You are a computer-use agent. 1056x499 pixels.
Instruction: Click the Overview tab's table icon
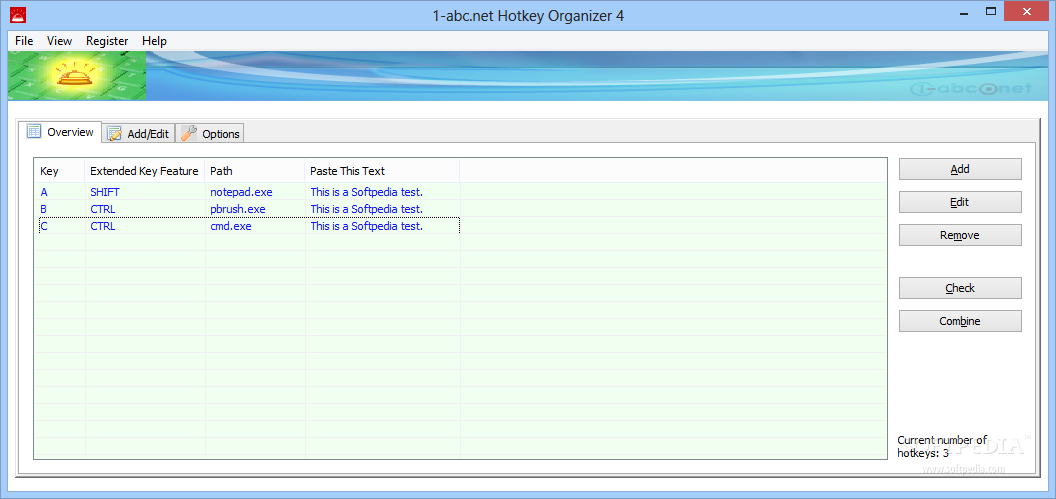[34, 131]
